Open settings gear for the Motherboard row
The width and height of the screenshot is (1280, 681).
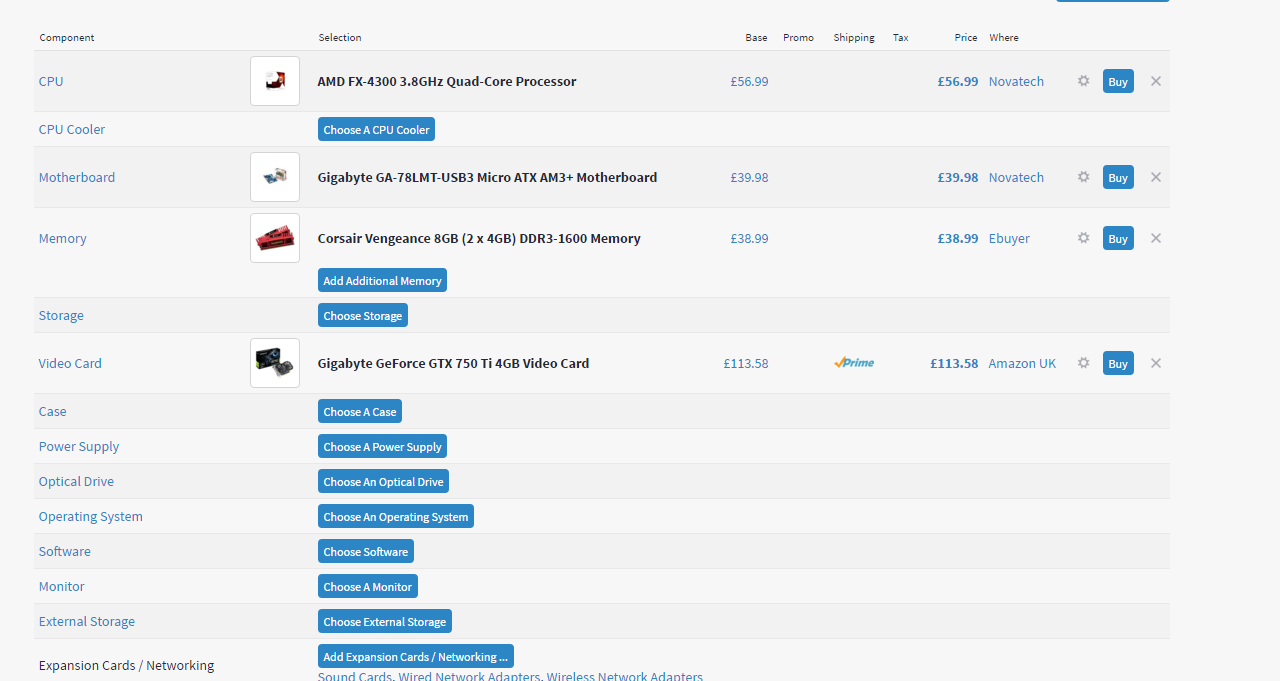click(x=1083, y=177)
